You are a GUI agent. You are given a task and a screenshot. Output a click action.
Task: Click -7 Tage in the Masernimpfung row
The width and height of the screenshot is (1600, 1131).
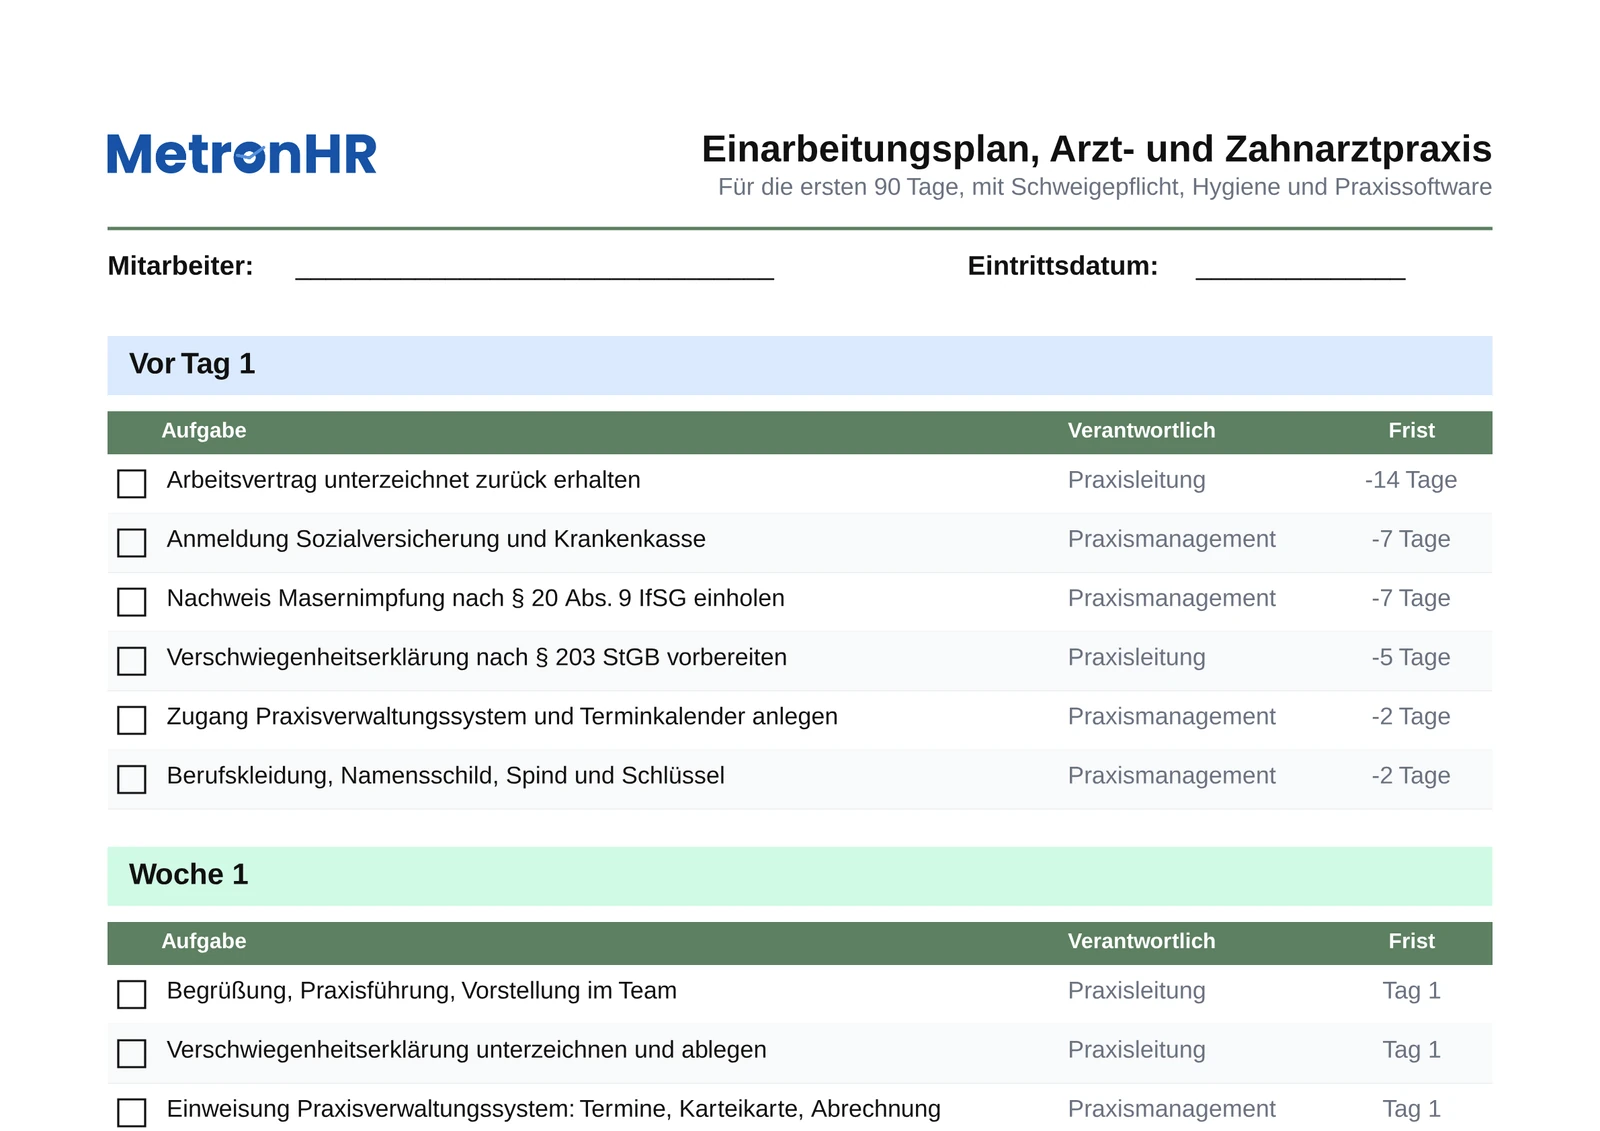click(x=1411, y=599)
